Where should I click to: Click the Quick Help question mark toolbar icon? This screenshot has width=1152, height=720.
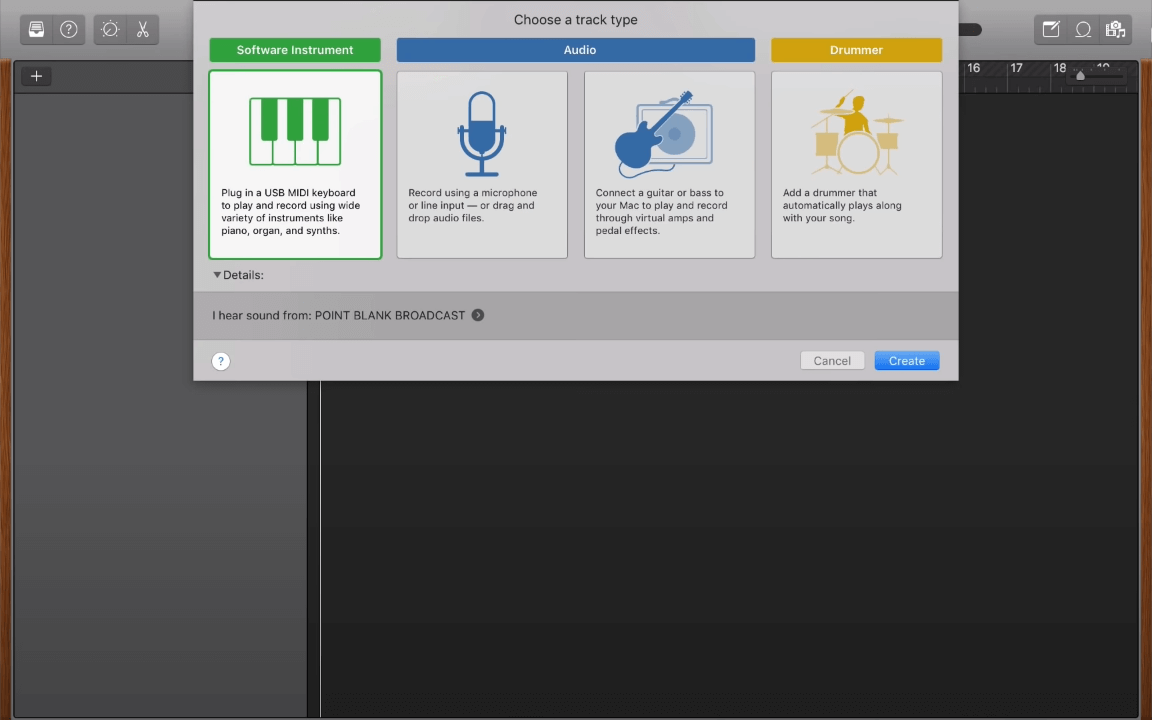point(69,30)
